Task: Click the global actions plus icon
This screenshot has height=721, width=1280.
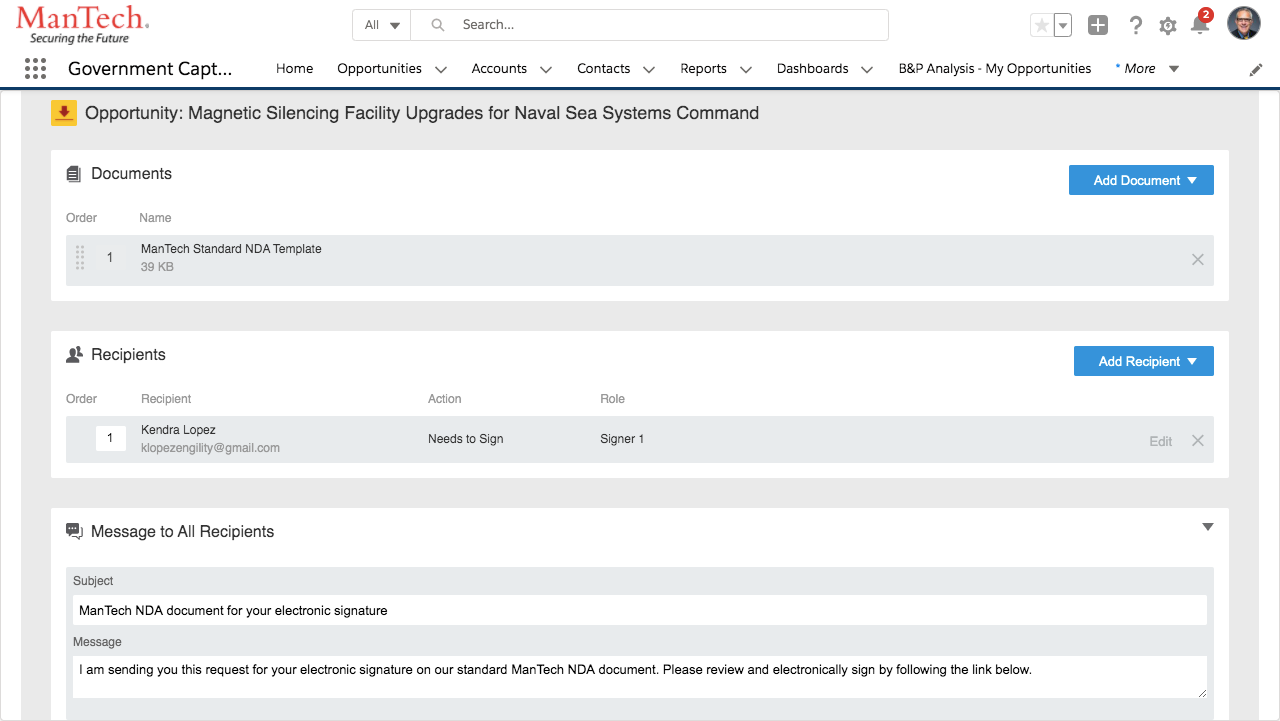Action: coord(1098,26)
